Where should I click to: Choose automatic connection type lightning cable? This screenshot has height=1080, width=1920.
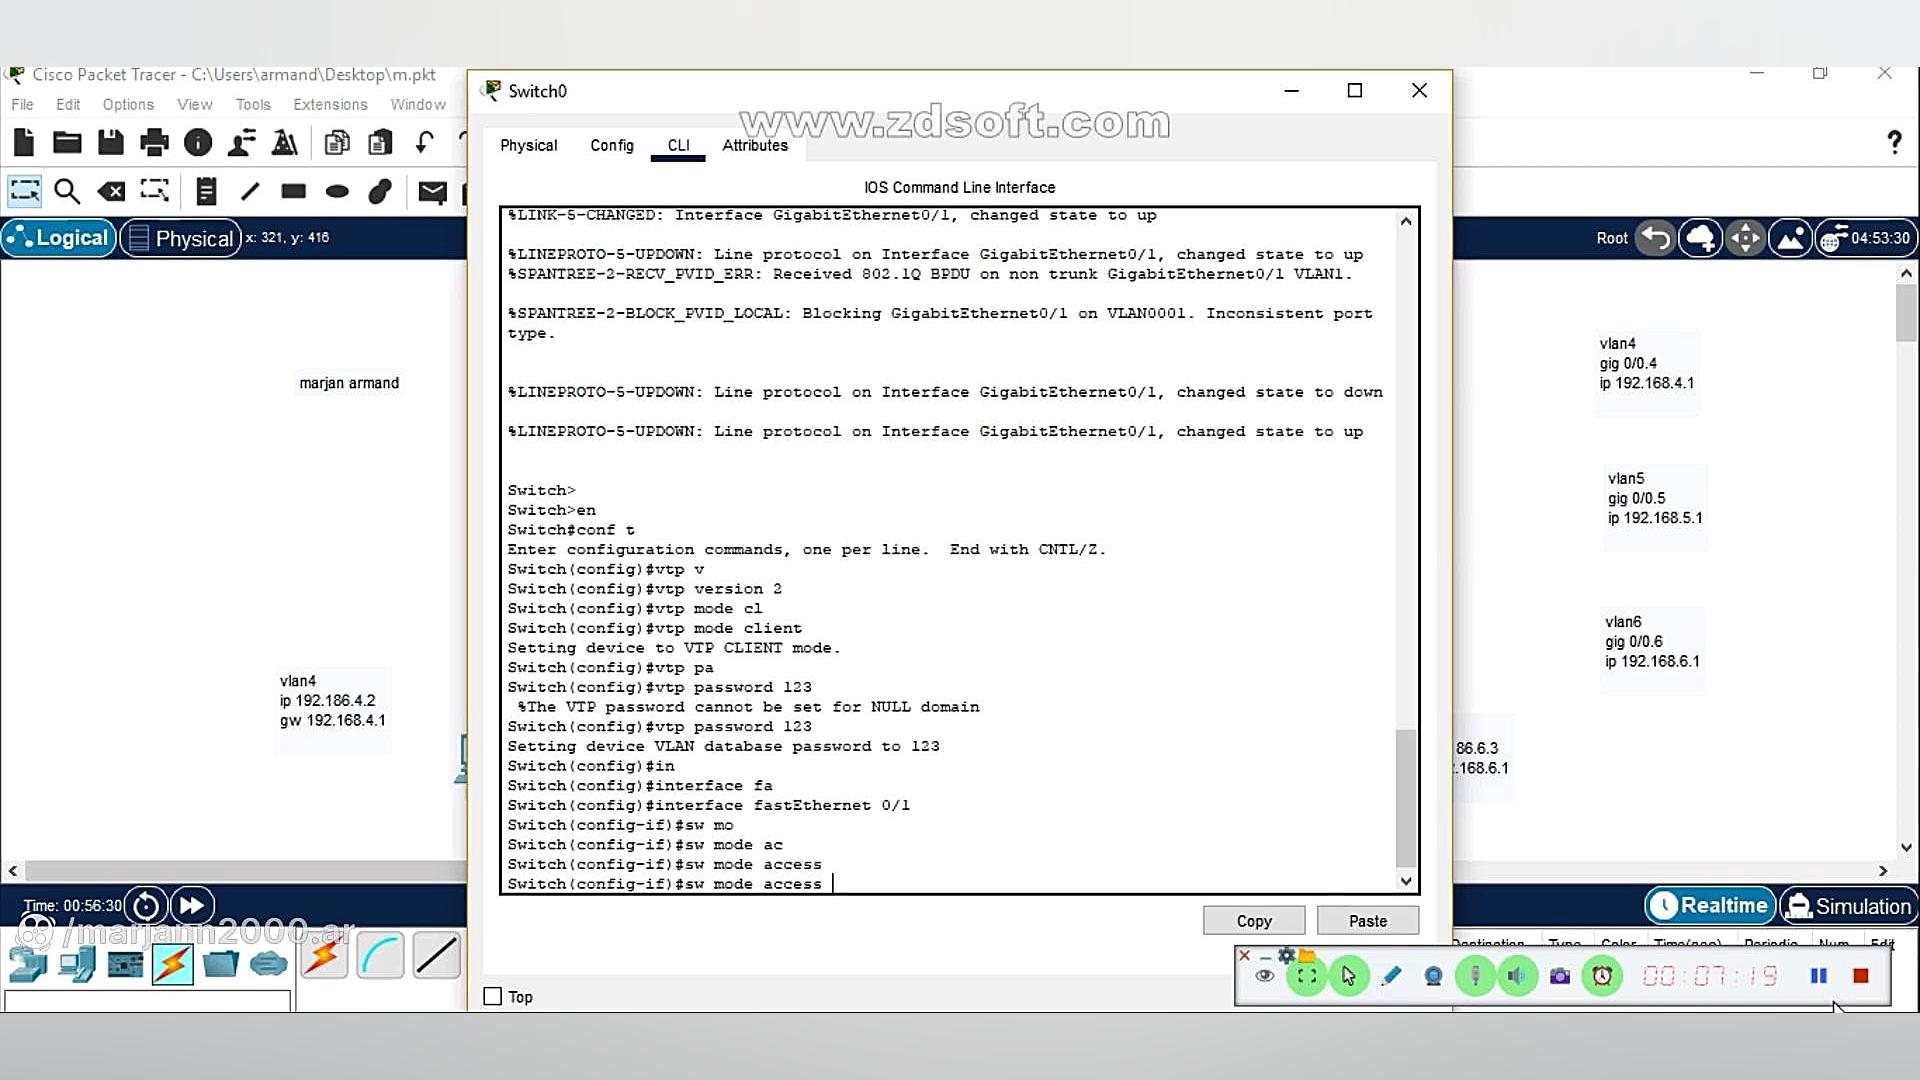click(x=324, y=957)
